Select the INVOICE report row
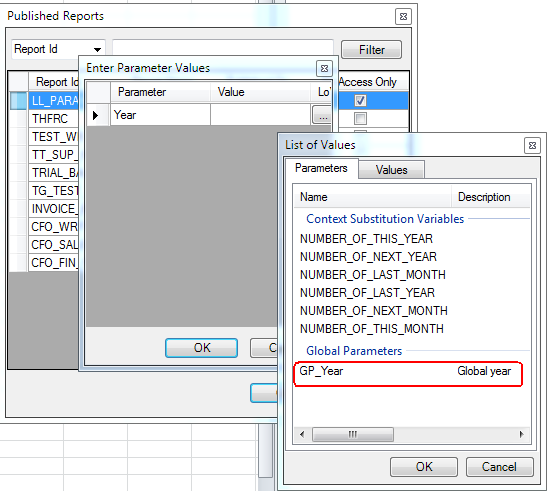The height and width of the screenshot is (491, 556). [54, 209]
